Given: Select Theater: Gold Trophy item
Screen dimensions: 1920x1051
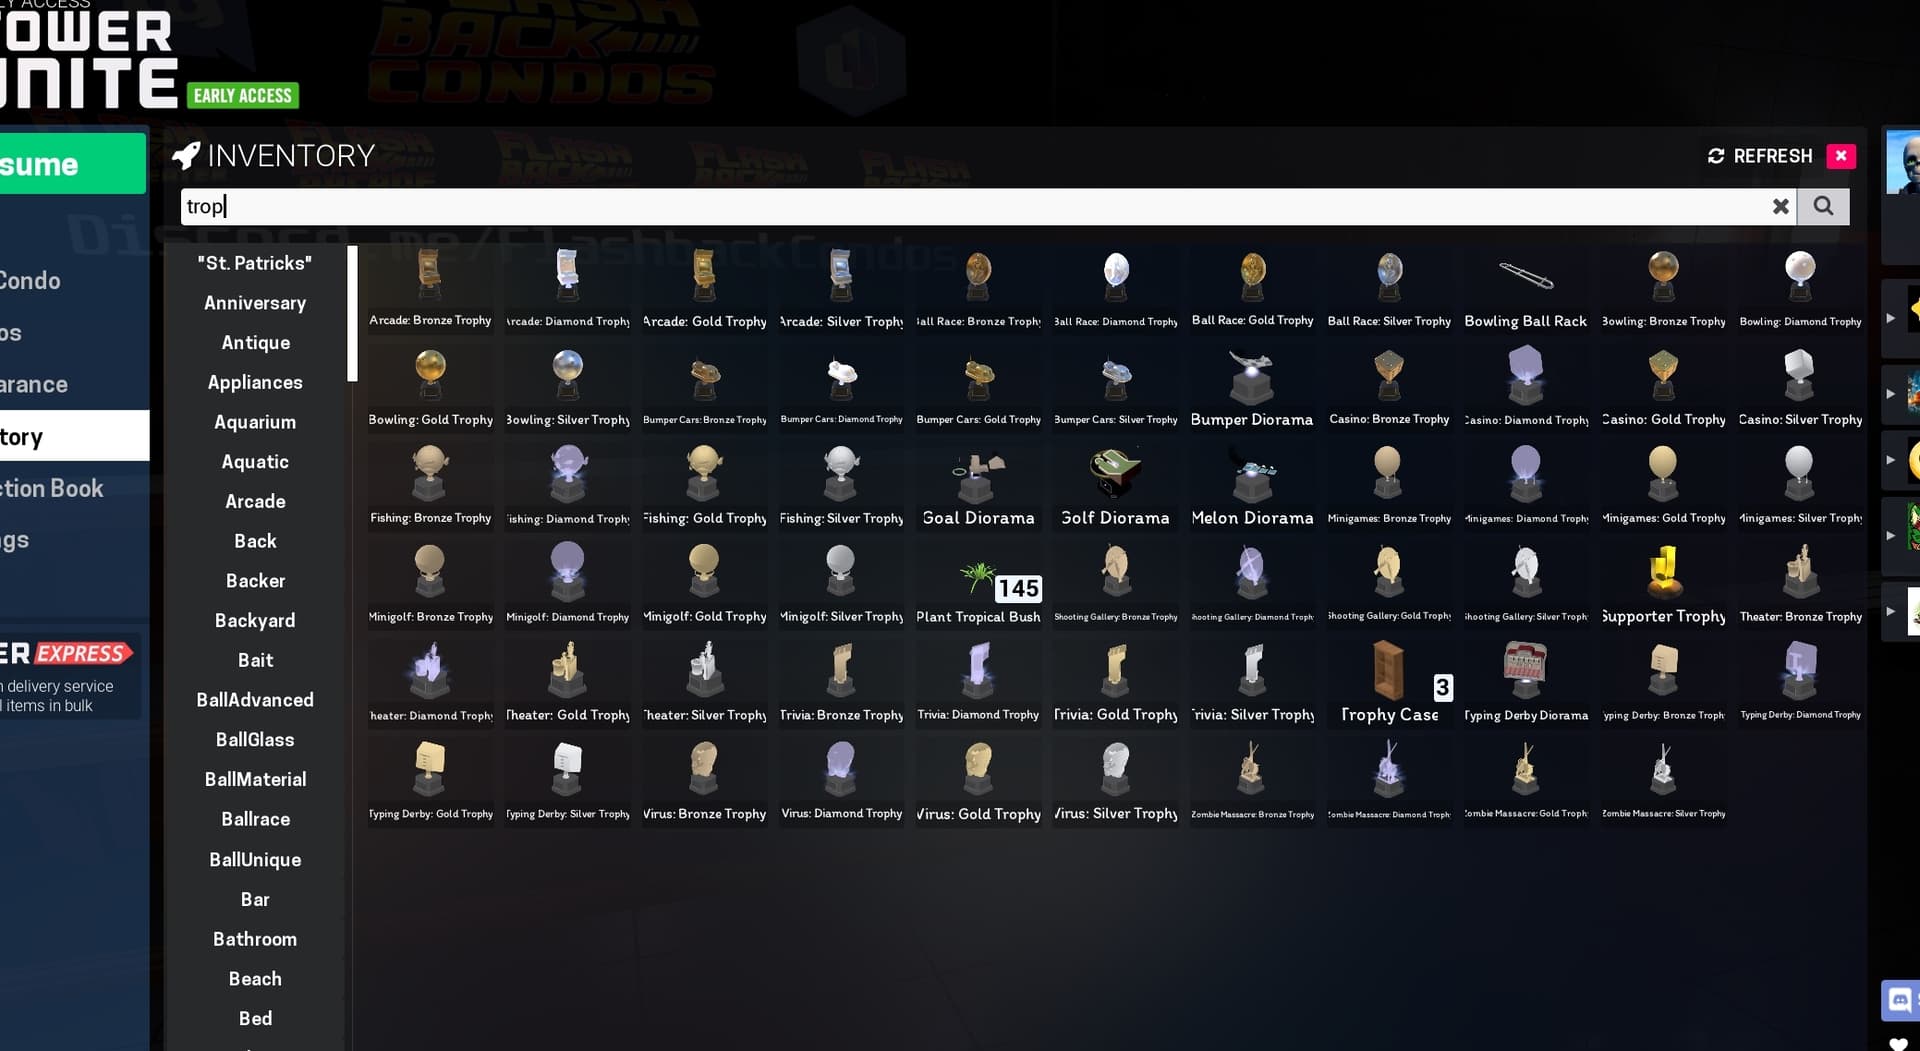Looking at the screenshot, I should 567,683.
